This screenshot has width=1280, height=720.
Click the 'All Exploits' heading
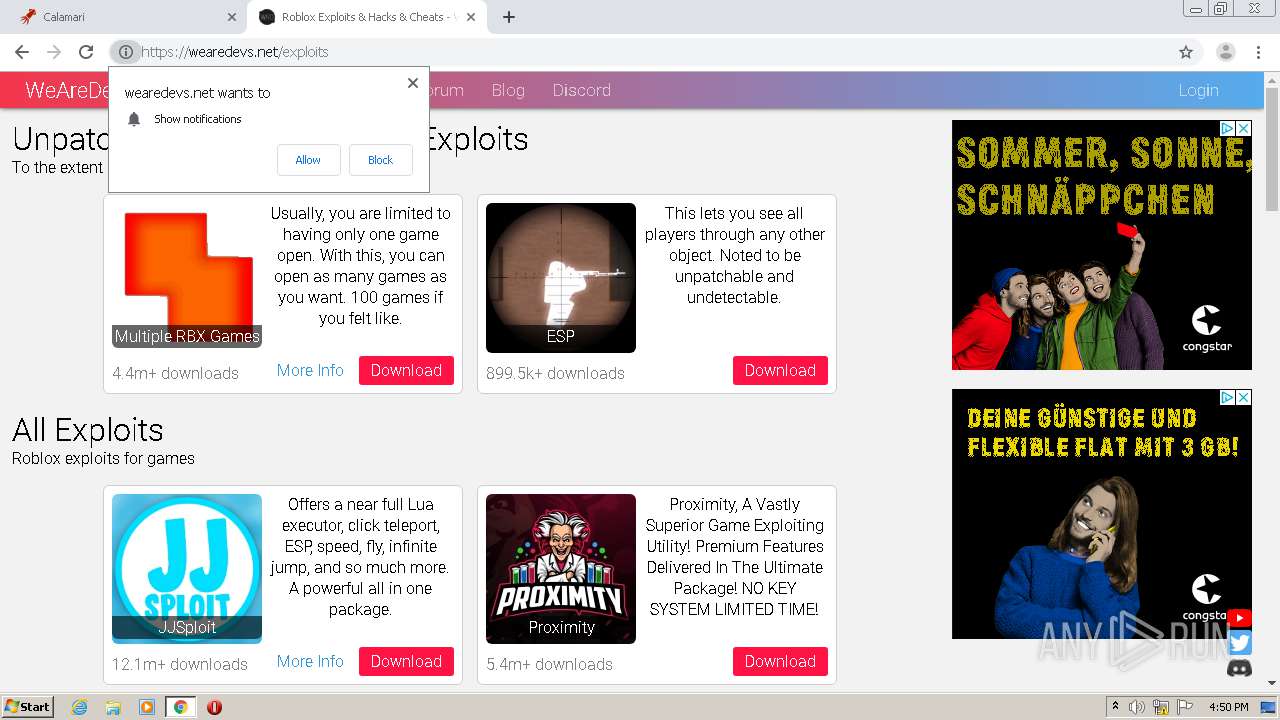[88, 430]
